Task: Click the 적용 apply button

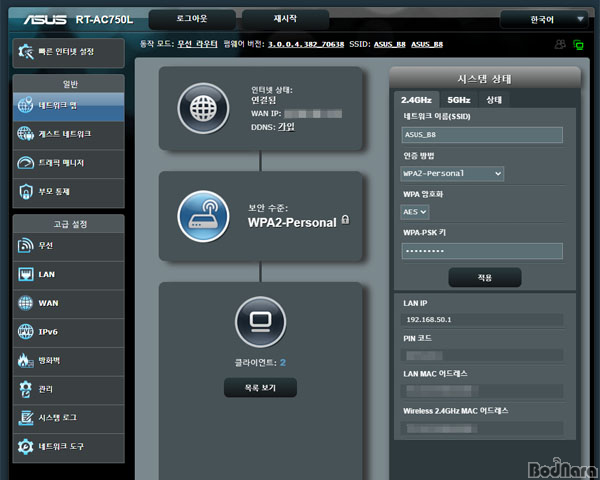Action: 485,278
